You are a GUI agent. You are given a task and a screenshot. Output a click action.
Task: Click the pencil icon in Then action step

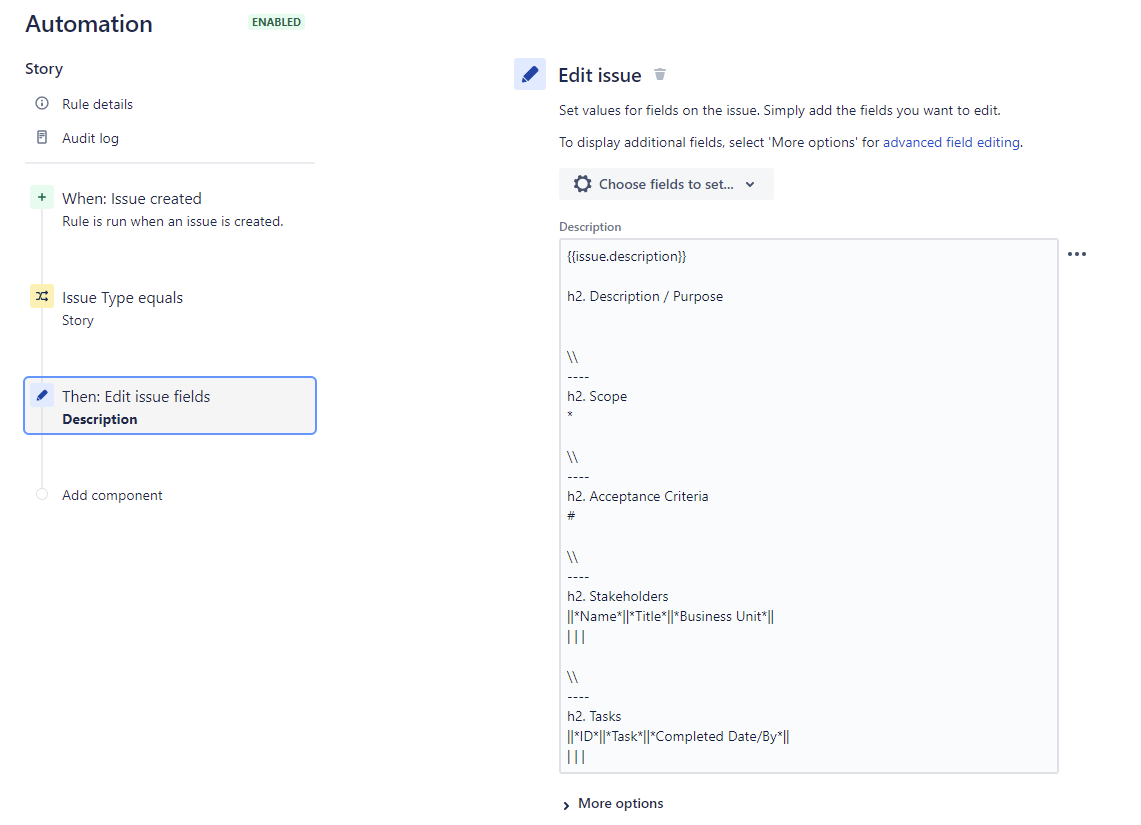42,395
